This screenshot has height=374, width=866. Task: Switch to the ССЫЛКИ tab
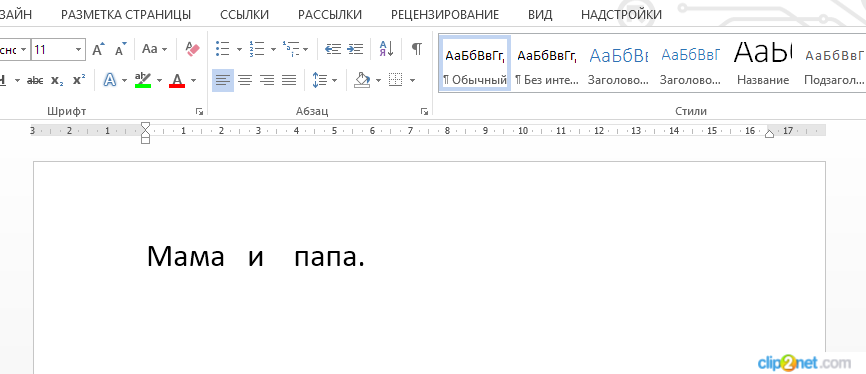point(244,14)
